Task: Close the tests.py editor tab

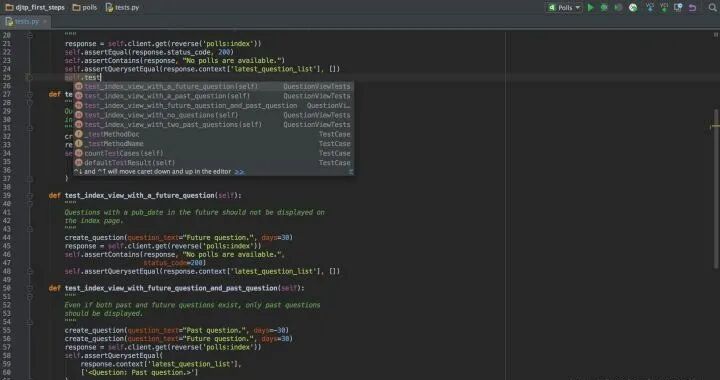Action: click(x=45, y=22)
